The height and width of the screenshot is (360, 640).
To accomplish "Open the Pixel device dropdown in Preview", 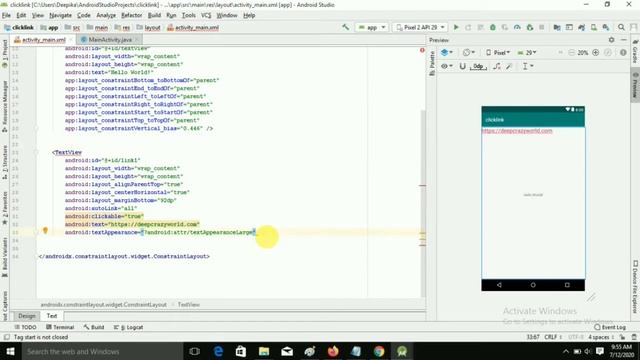I will click(498, 53).
